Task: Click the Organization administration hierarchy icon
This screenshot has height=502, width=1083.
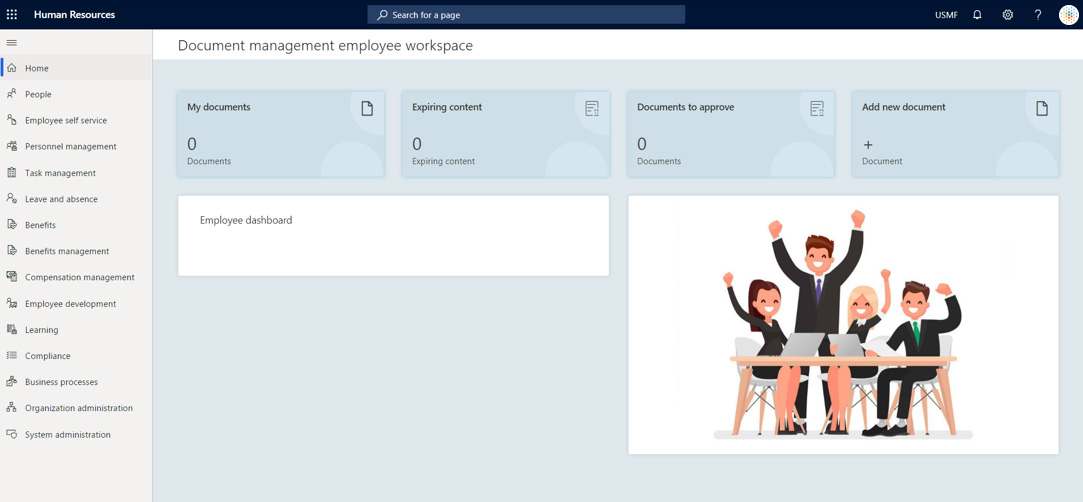Action: pyautogui.click(x=11, y=408)
